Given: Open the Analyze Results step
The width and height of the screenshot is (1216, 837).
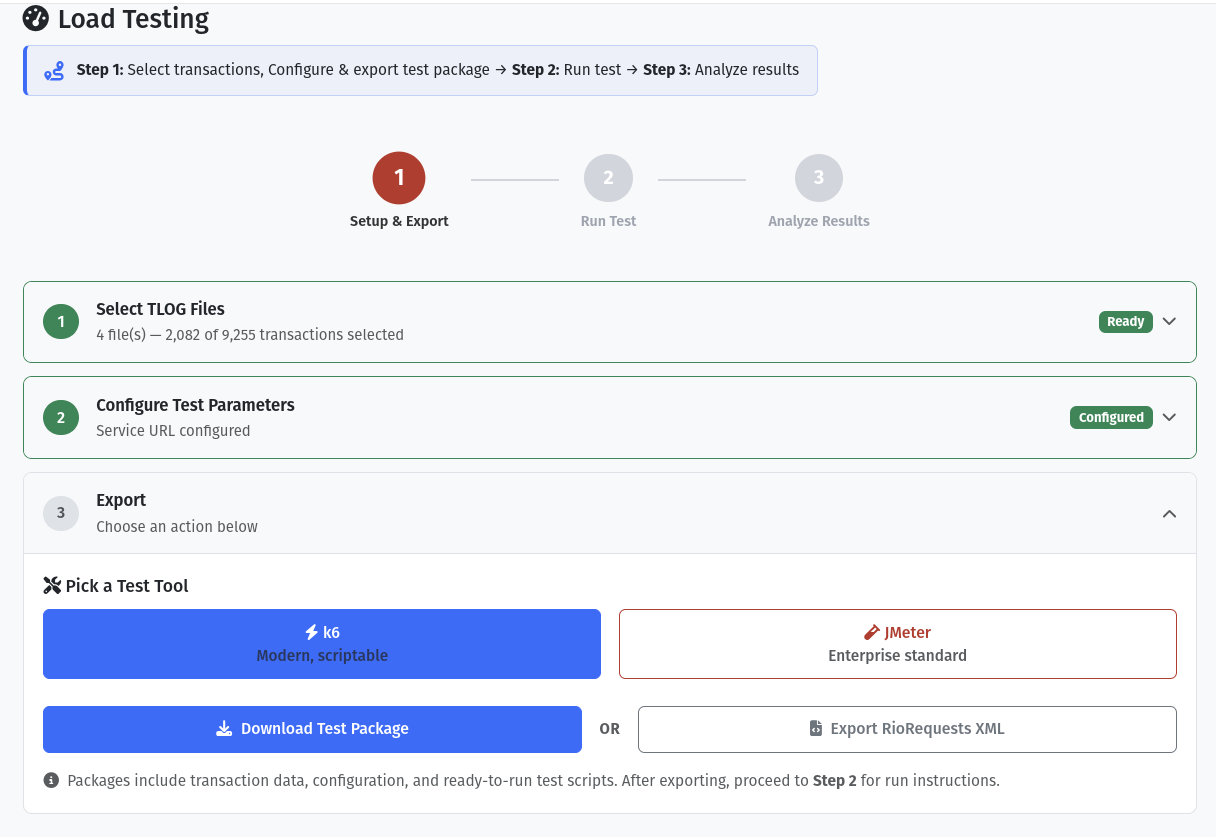Looking at the screenshot, I should click(x=818, y=177).
